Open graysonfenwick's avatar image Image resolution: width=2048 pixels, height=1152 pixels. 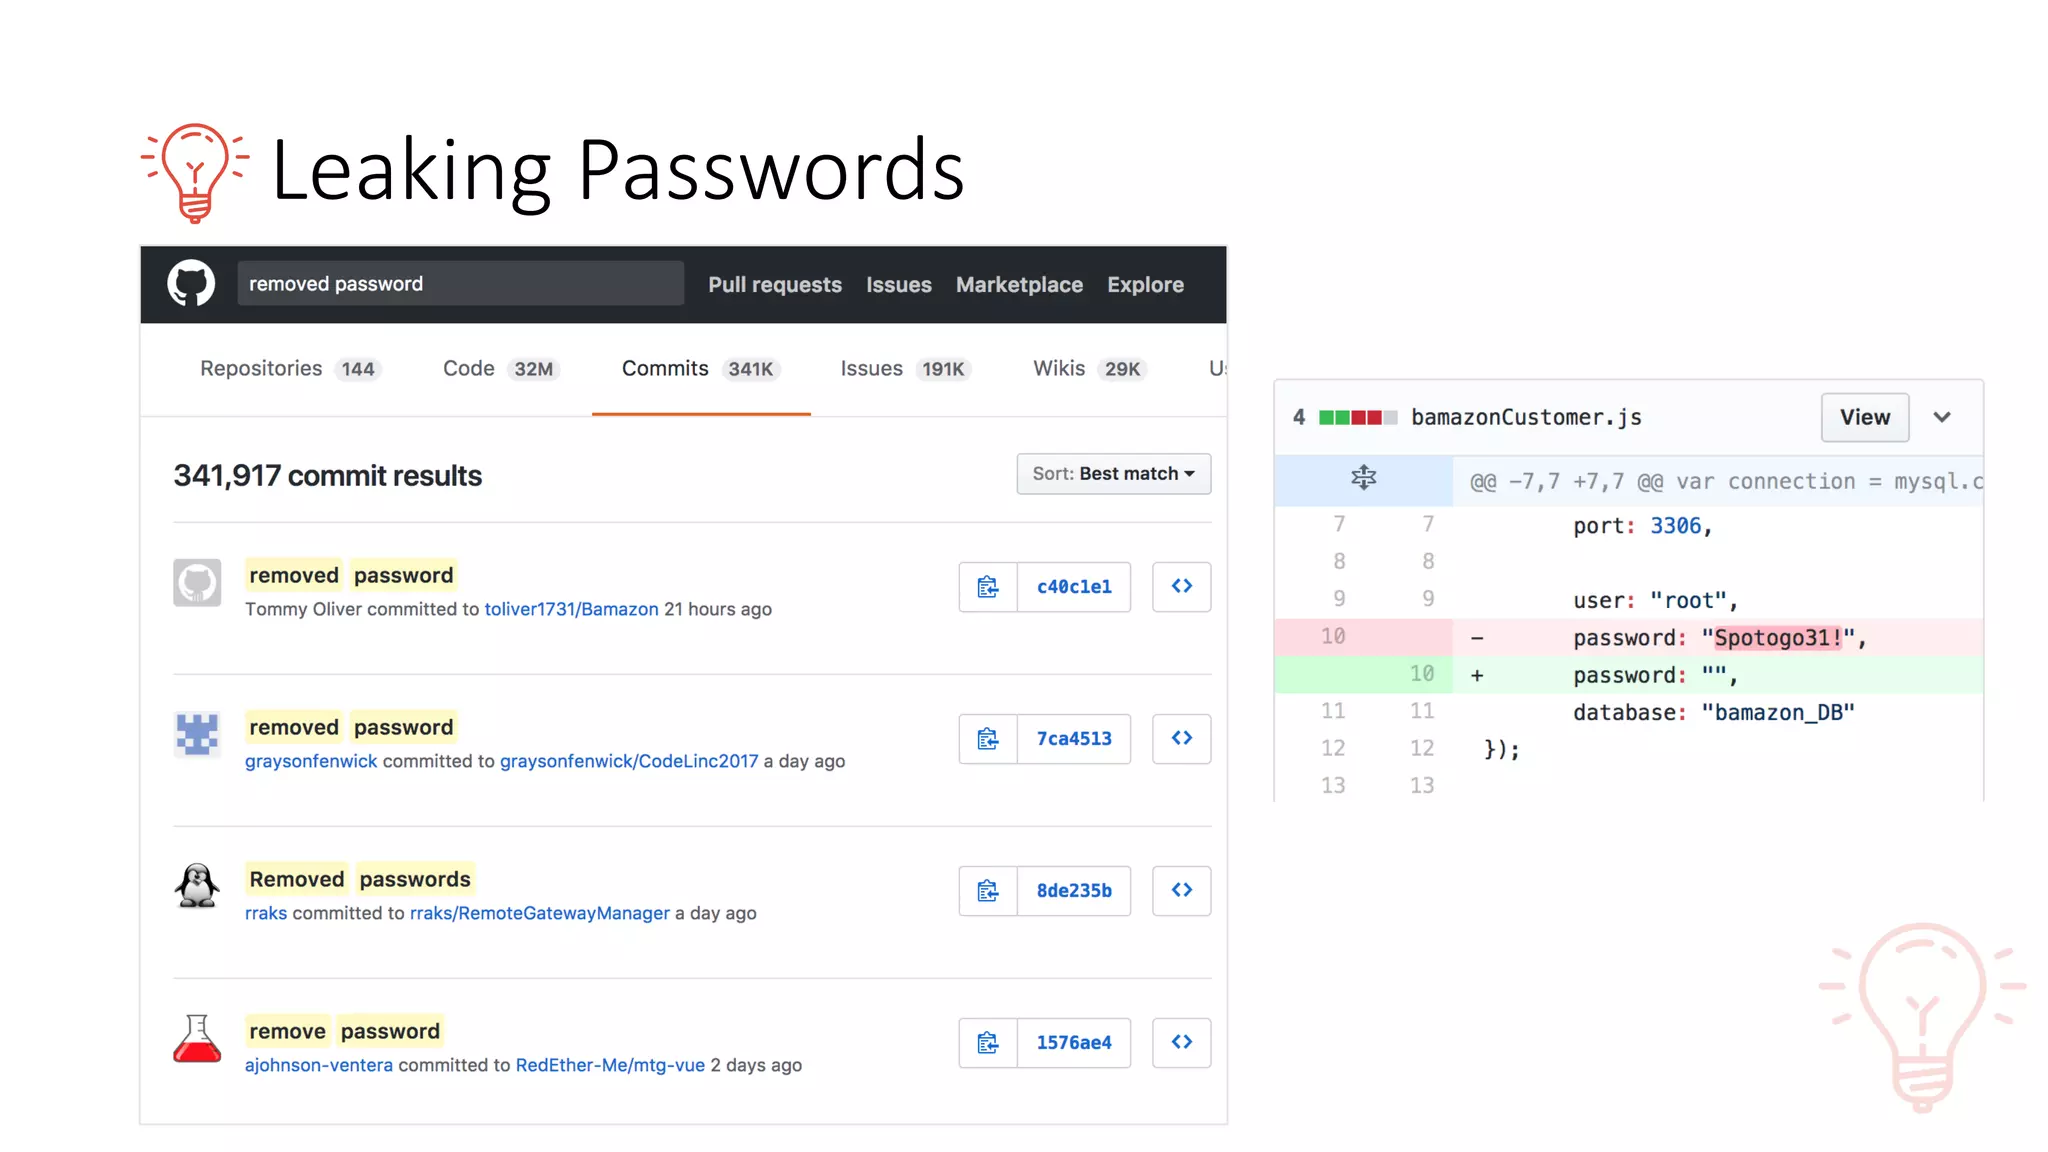point(197,735)
